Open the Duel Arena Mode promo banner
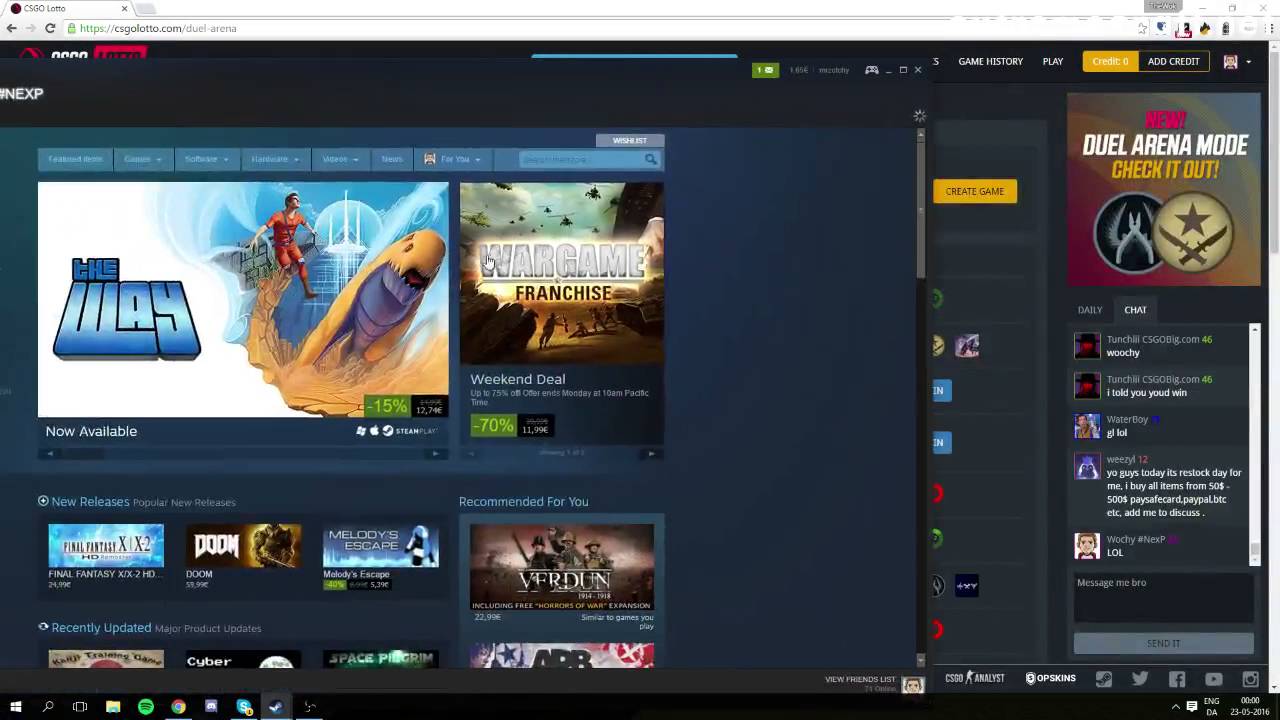The height and width of the screenshot is (720, 1280). pyautogui.click(x=1164, y=189)
